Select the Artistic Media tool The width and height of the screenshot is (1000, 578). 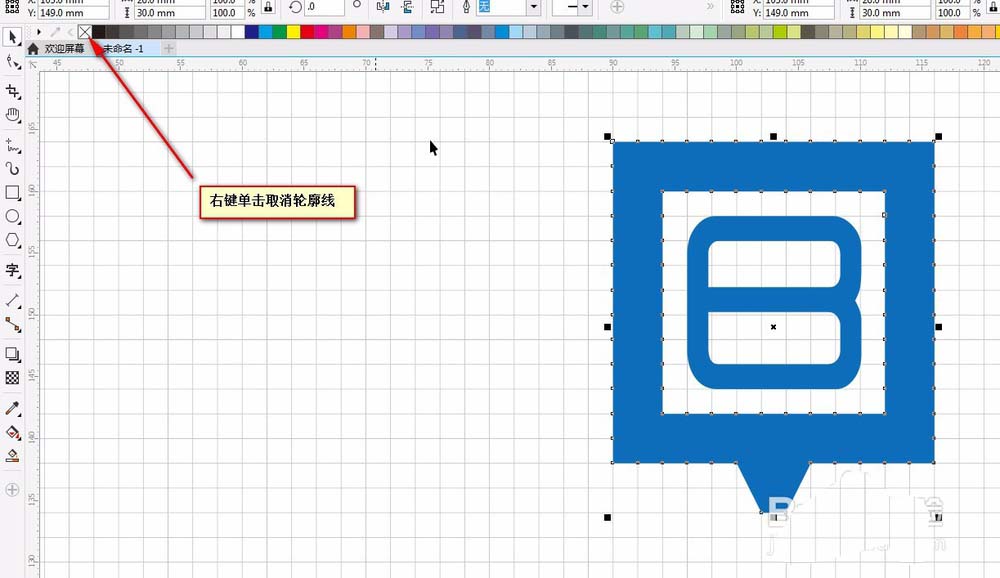tap(12, 168)
